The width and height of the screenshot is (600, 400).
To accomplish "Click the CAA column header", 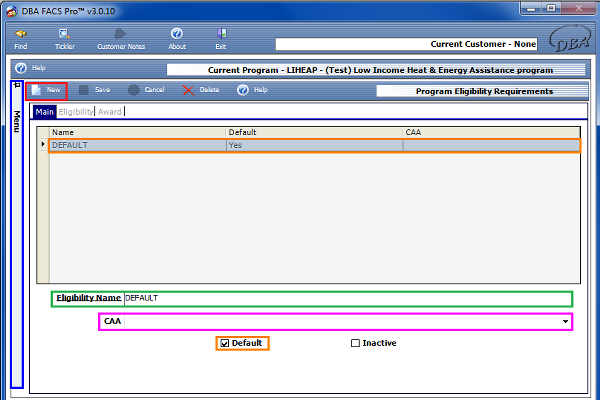I will coord(492,132).
